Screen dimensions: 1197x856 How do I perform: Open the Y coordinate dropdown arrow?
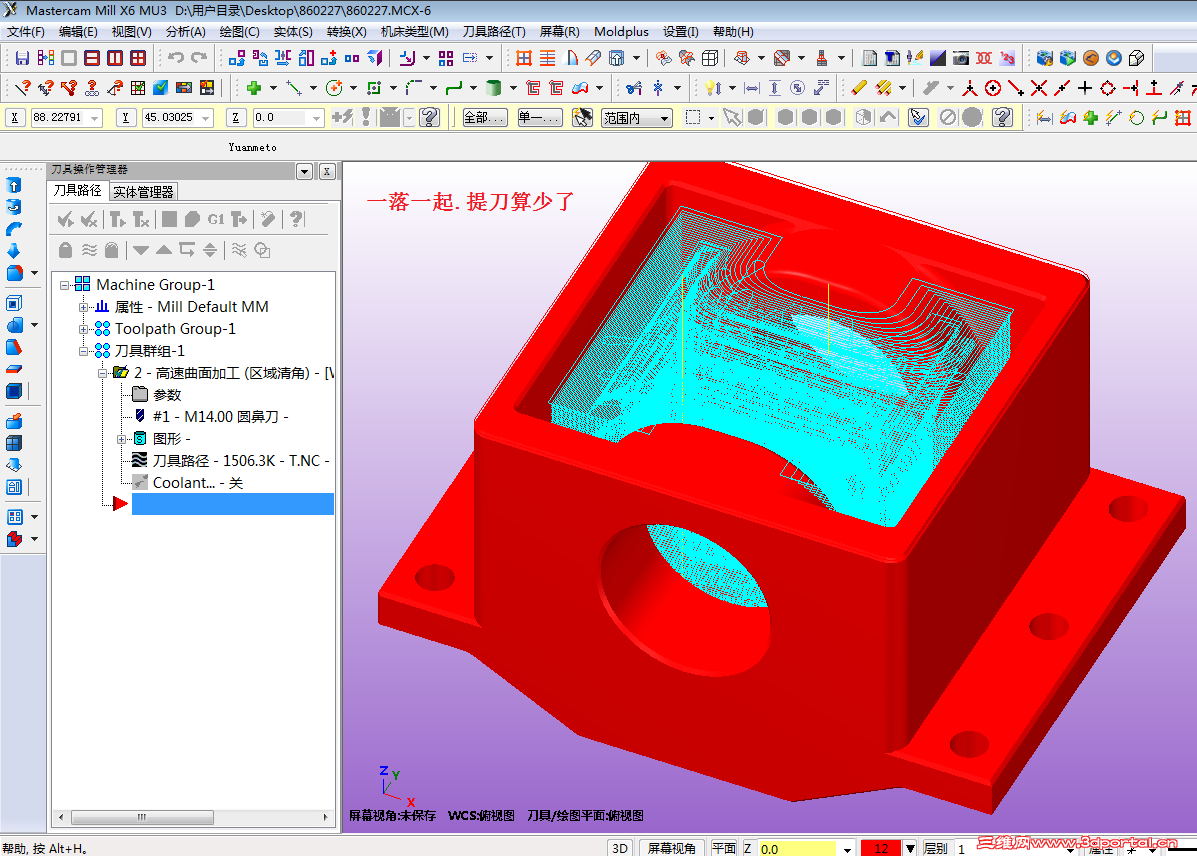205,118
